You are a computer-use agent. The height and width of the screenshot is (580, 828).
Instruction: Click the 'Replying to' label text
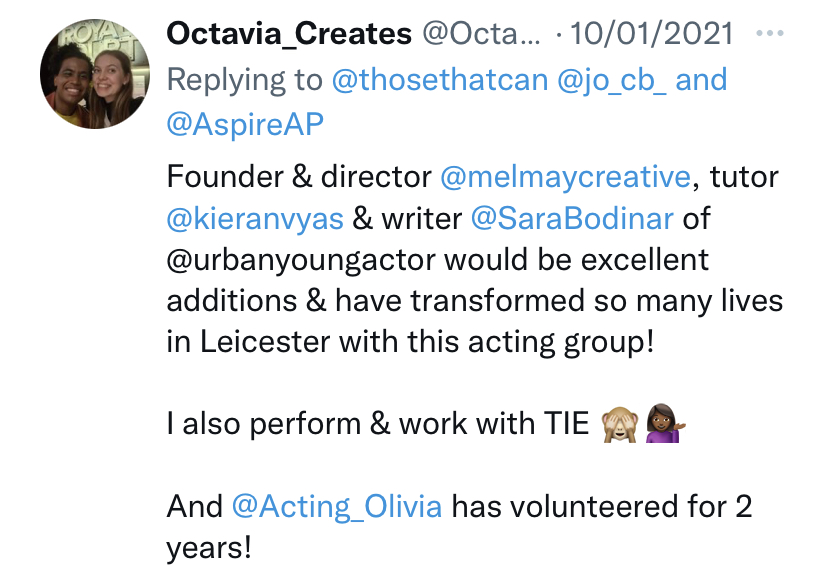pyautogui.click(x=244, y=80)
